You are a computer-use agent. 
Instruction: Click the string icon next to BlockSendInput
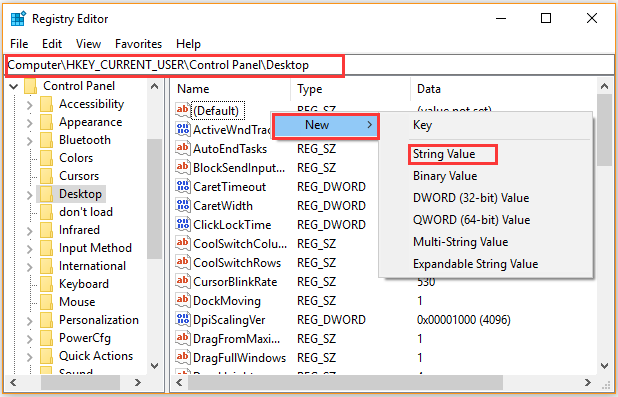[x=182, y=167]
